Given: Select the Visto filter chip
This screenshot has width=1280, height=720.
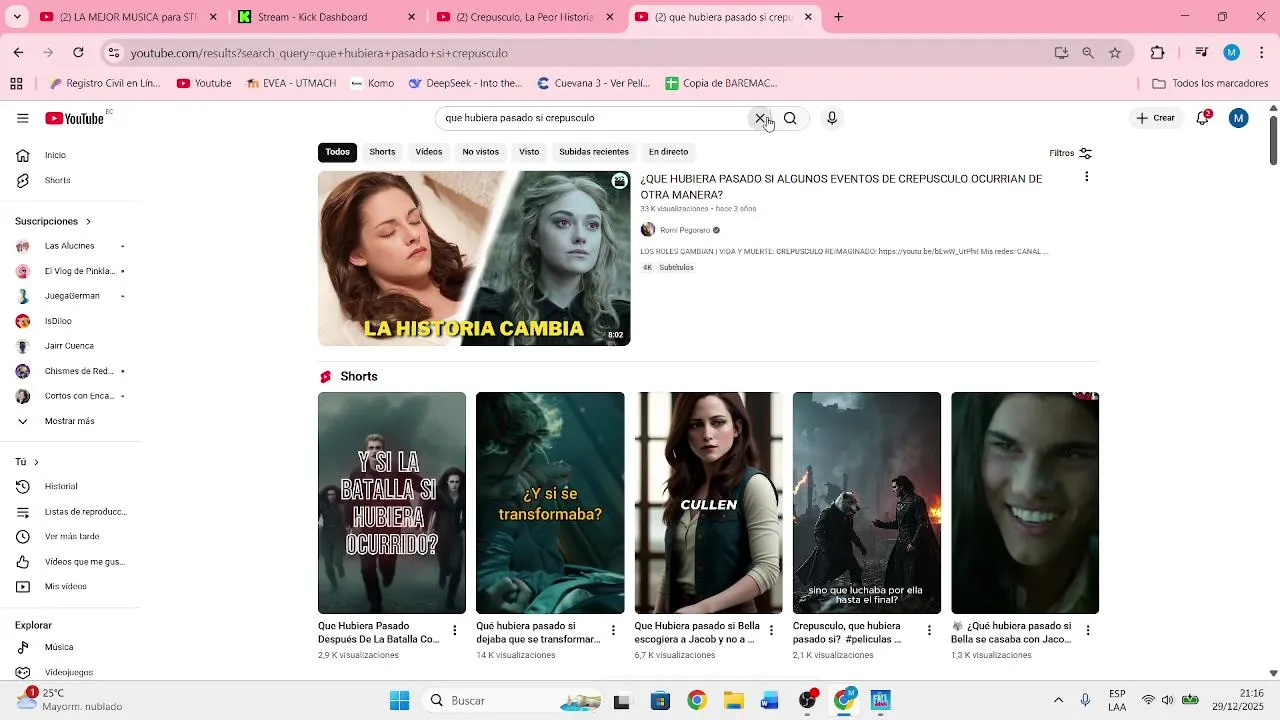Looking at the screenshot, I should 529,152.
